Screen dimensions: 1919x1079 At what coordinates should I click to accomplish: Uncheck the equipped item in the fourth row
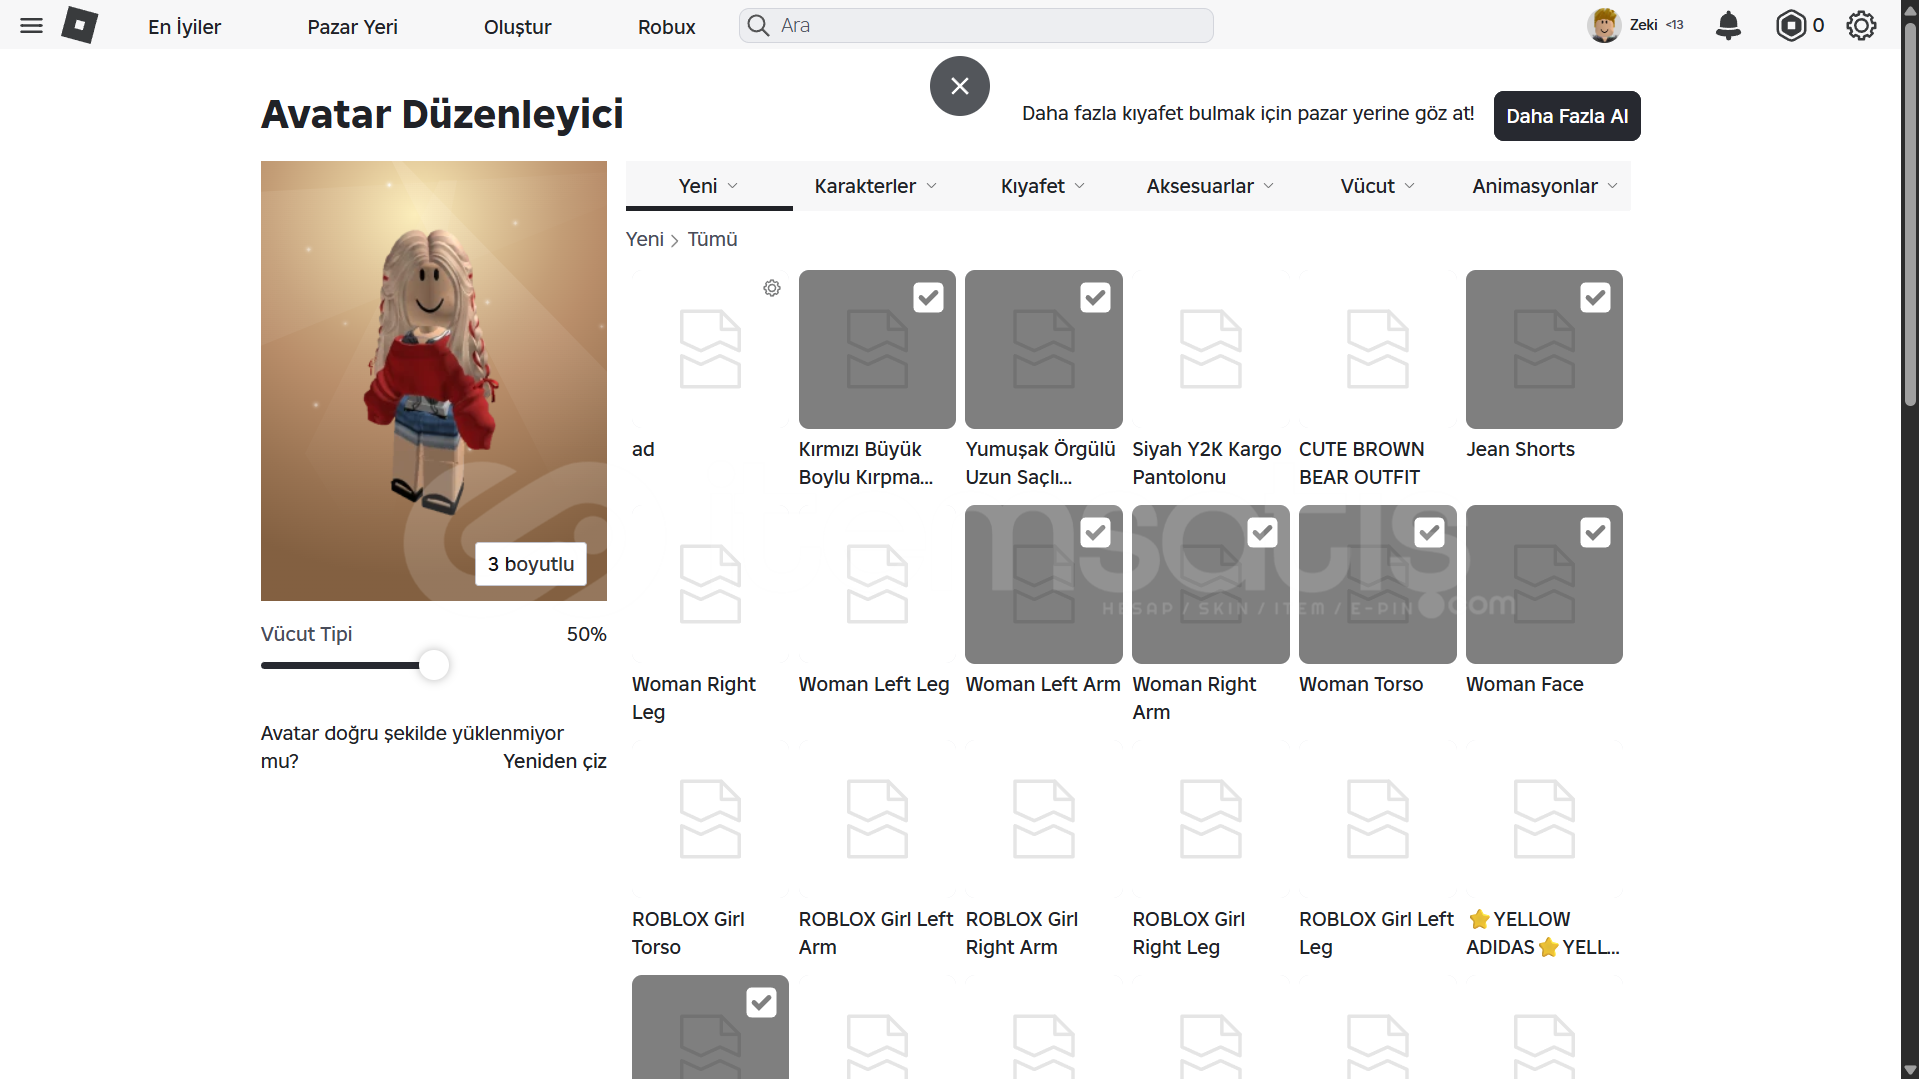(761, 1003)
